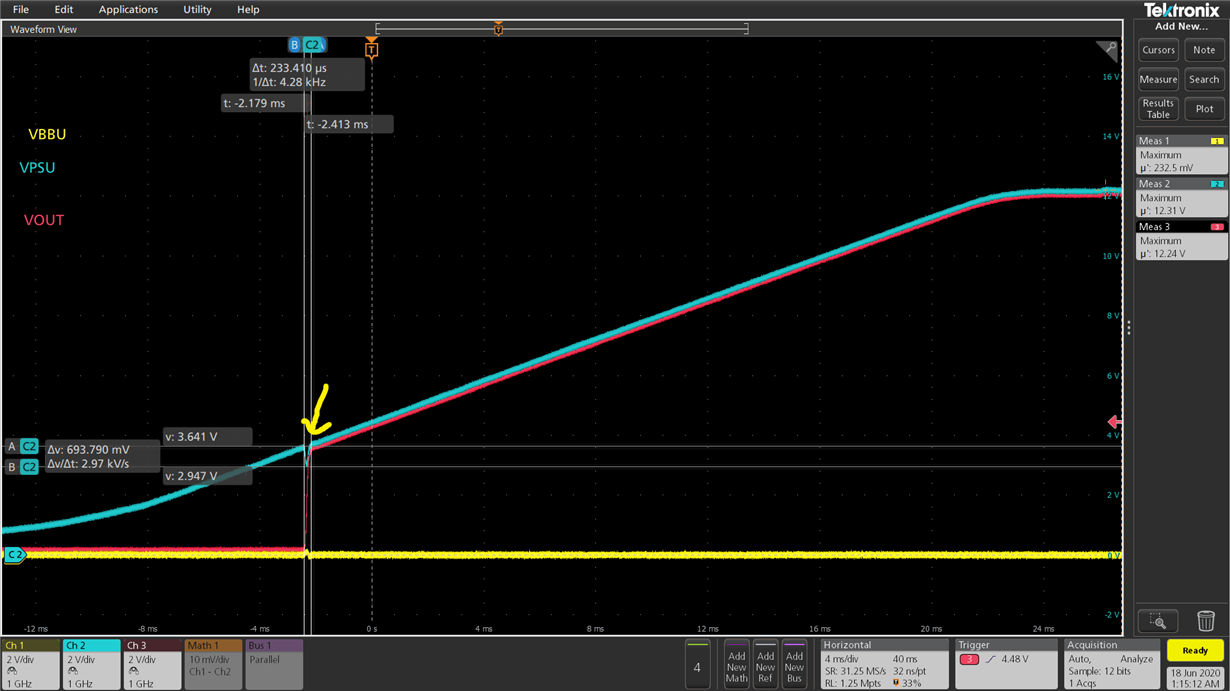Open the Acquisition settings badge

coord(1110,665)
